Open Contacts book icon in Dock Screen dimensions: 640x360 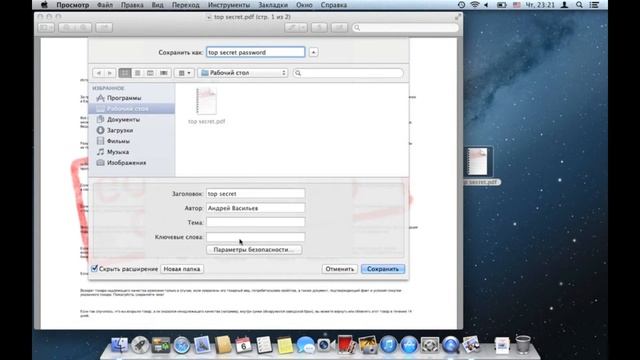(223, 345)
